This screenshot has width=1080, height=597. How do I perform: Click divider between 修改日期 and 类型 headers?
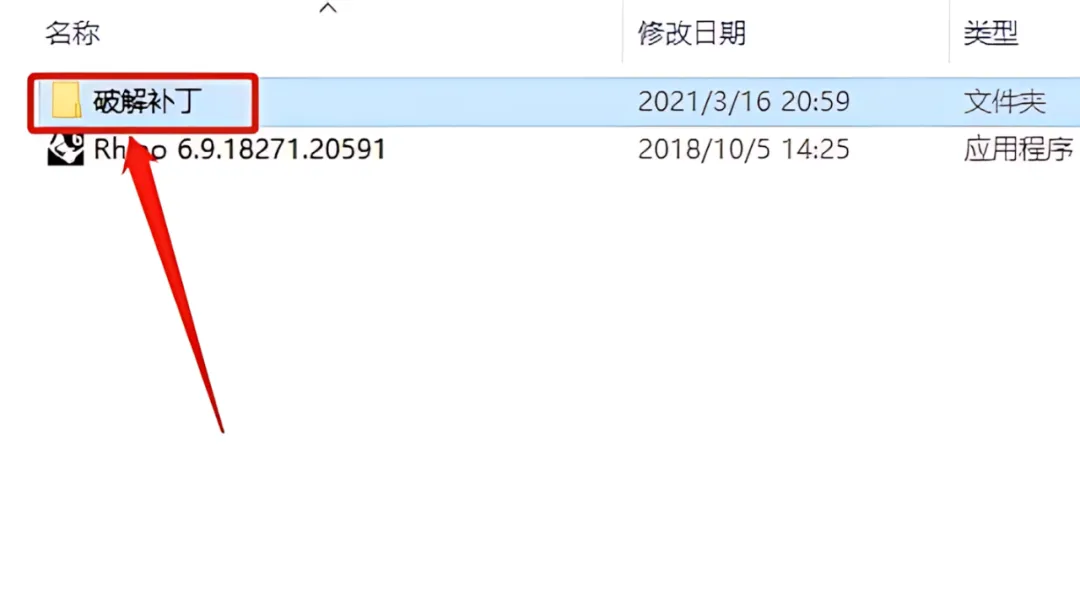[949, 32]
